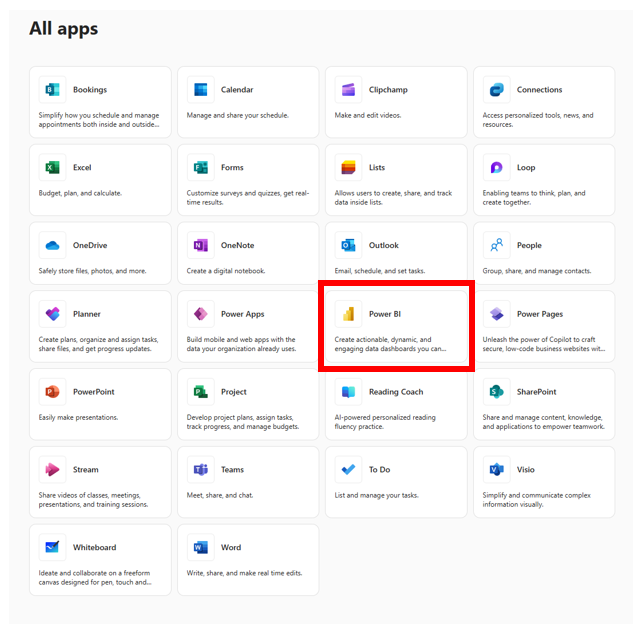
Task: Click 'List and manage your tasks.' text
Action: 377,495
